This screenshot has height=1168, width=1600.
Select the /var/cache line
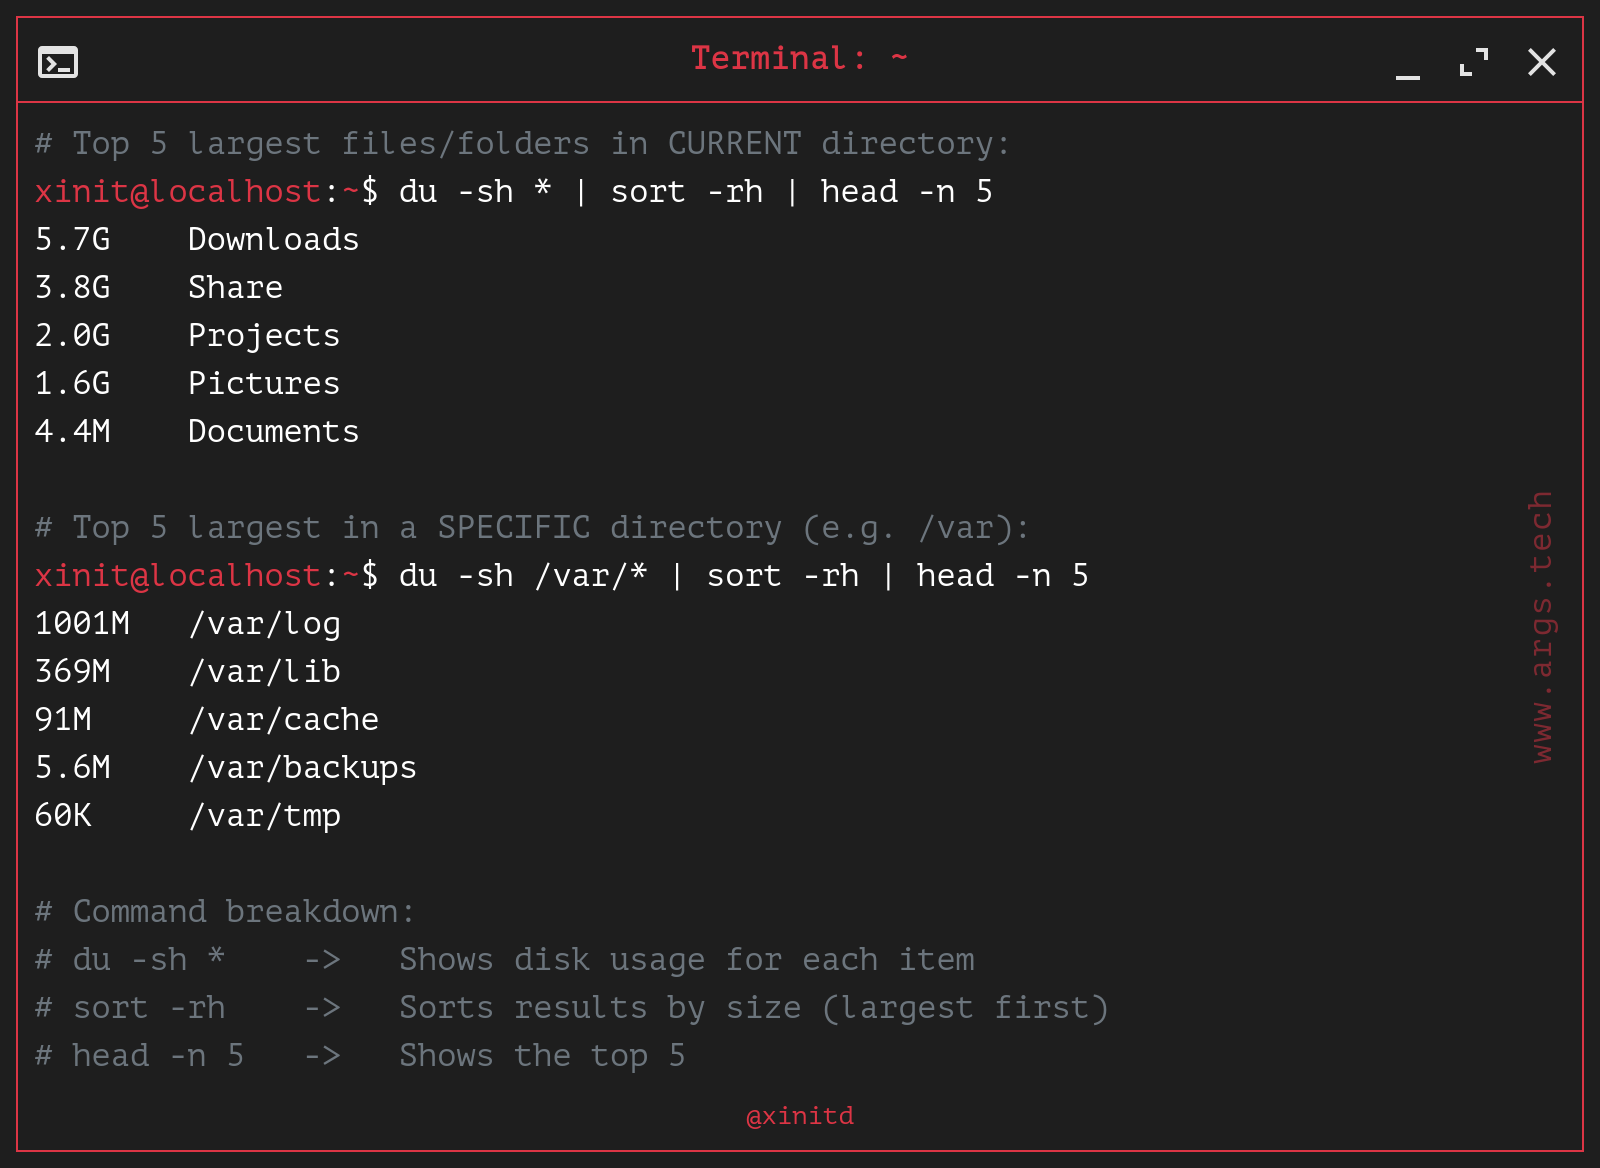click(x=207, y=720)
